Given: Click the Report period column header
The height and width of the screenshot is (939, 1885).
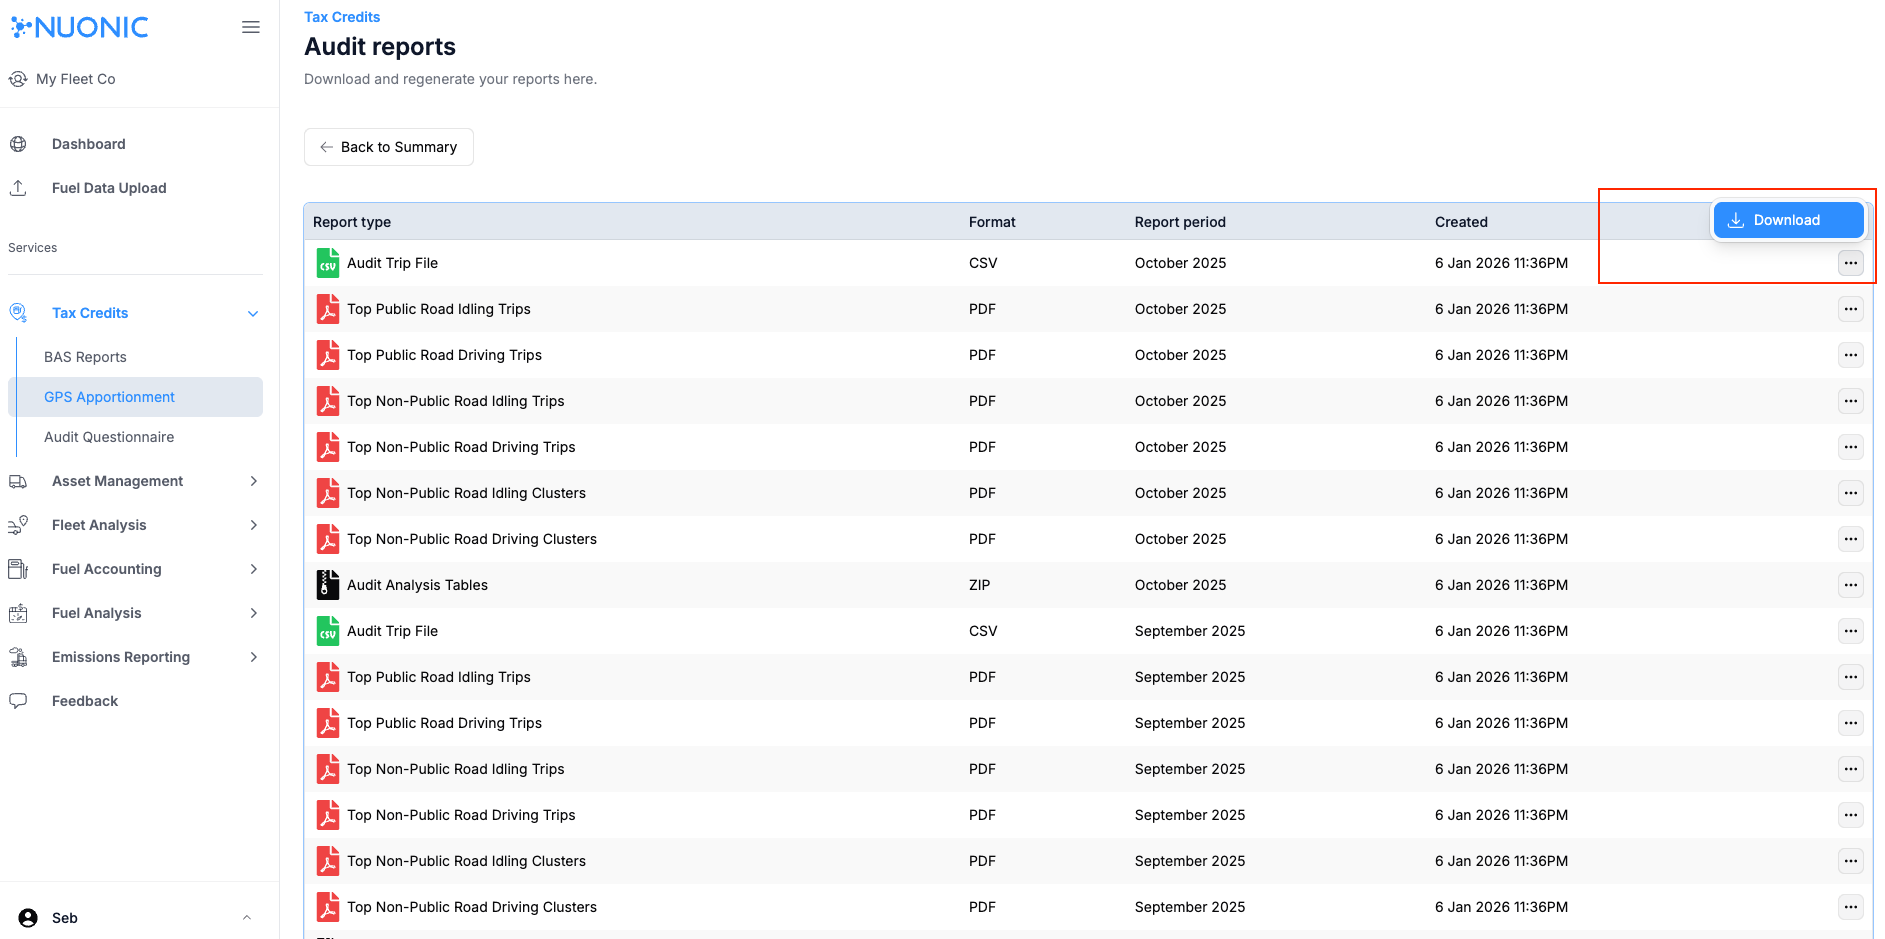Looking at the screenshot, I should tap(1180, 222).
